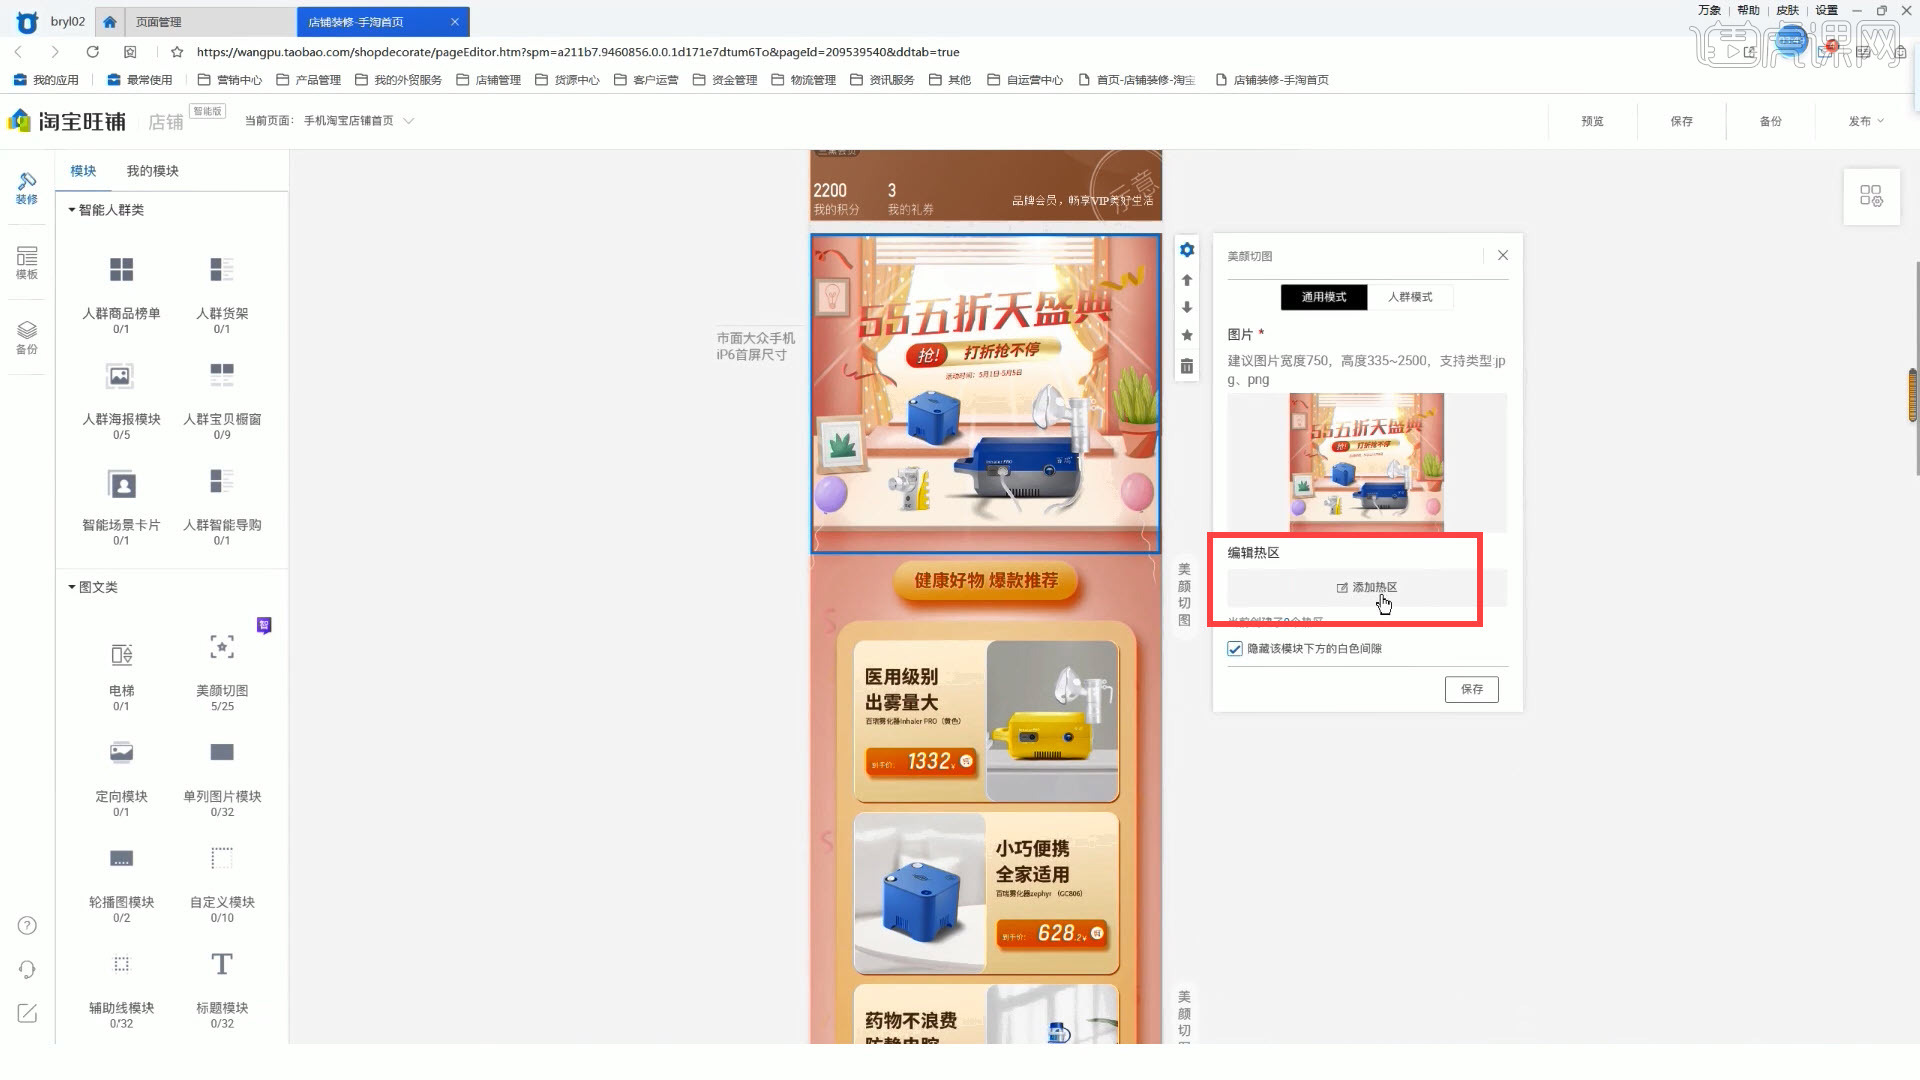This screenshot has width=1920, height=1080.
Task: Move module up with arrow icon
Action: point(1187,280)
